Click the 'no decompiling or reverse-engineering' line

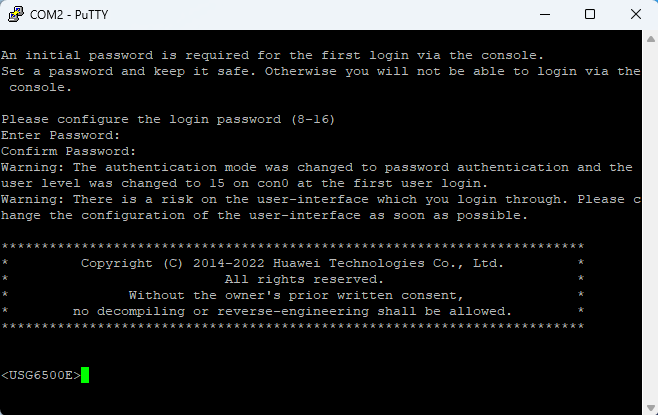click(292, 311)
